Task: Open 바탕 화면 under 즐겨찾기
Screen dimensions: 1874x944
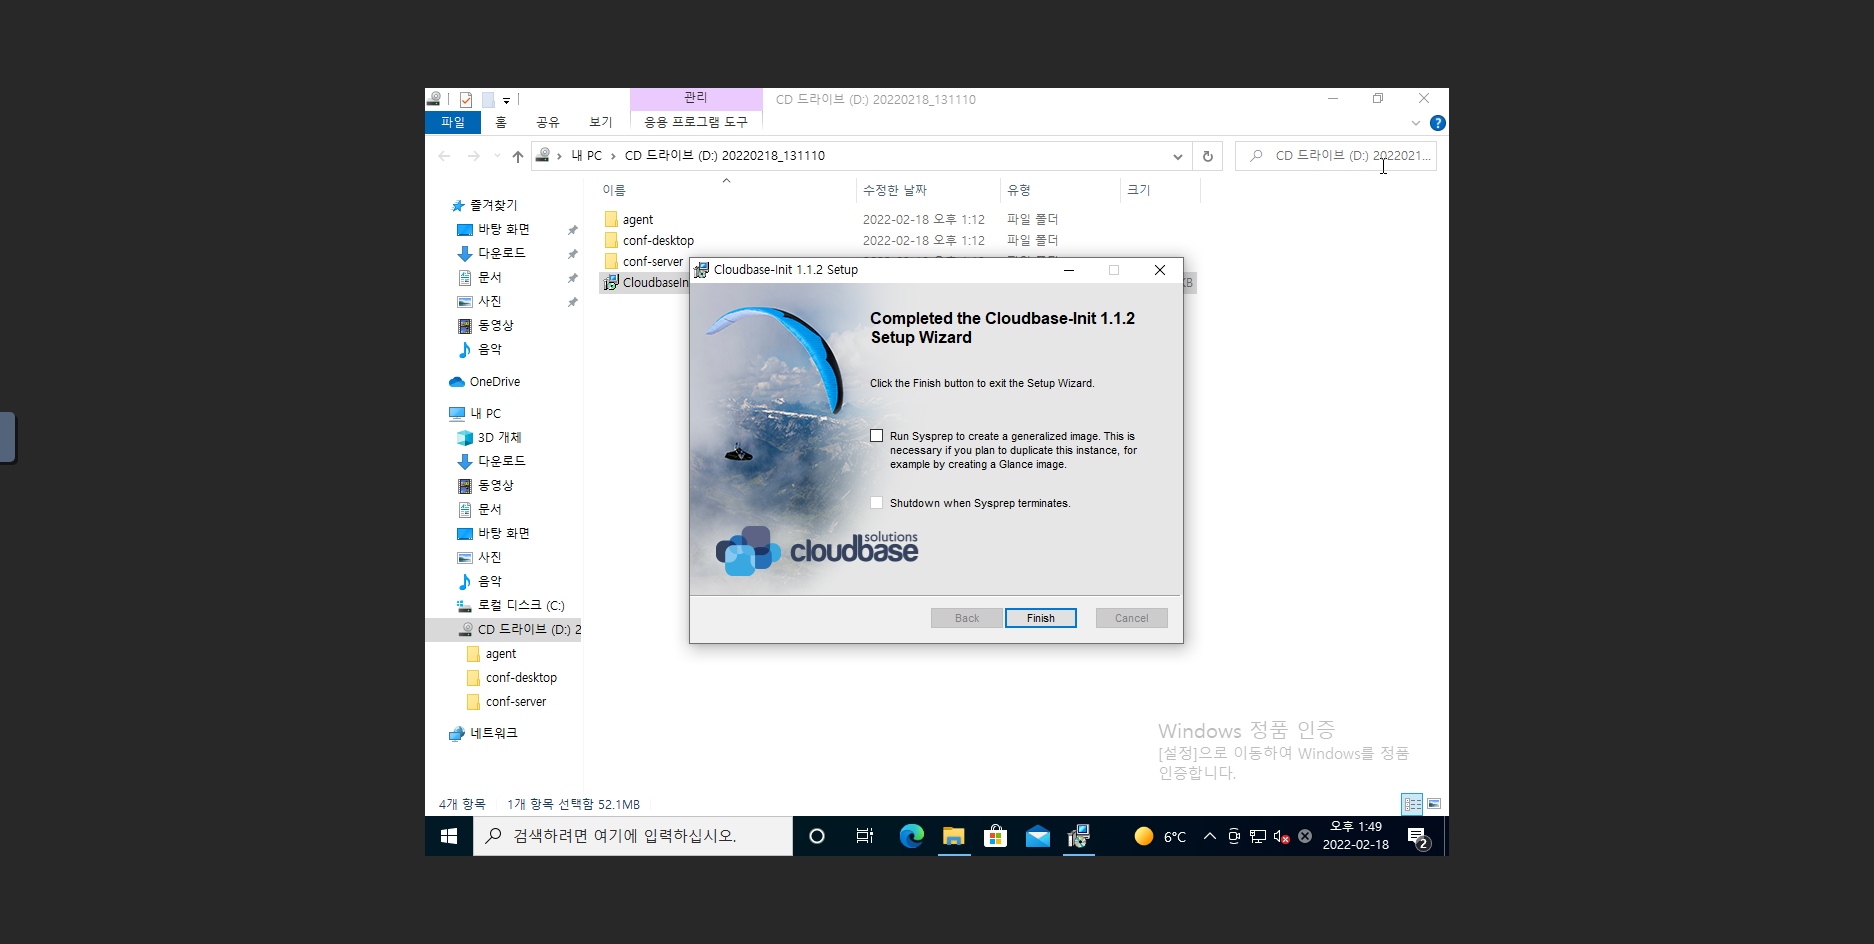Action: coord(504,229)
